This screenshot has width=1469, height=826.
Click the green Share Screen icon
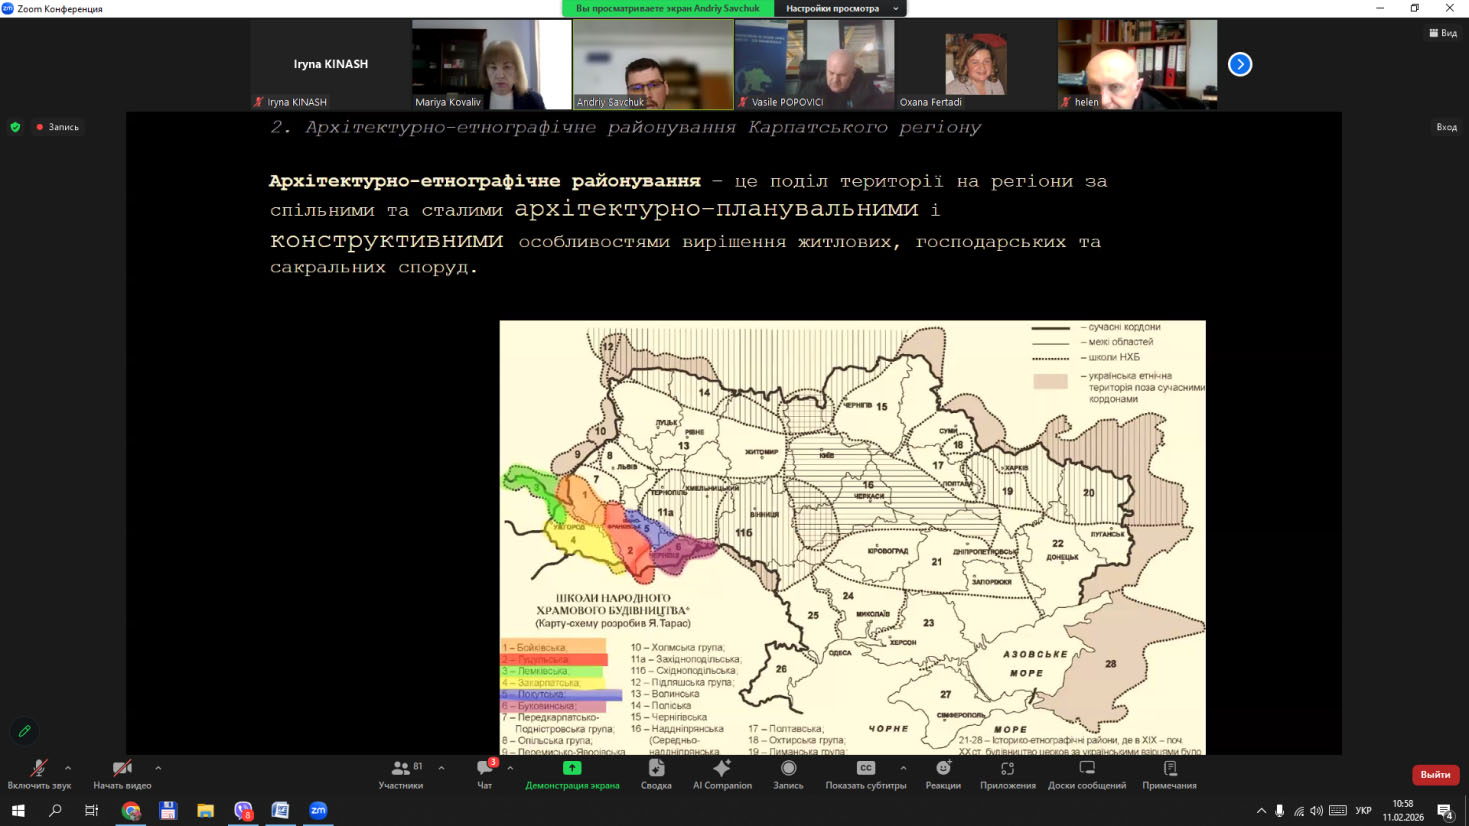(572, 768)
